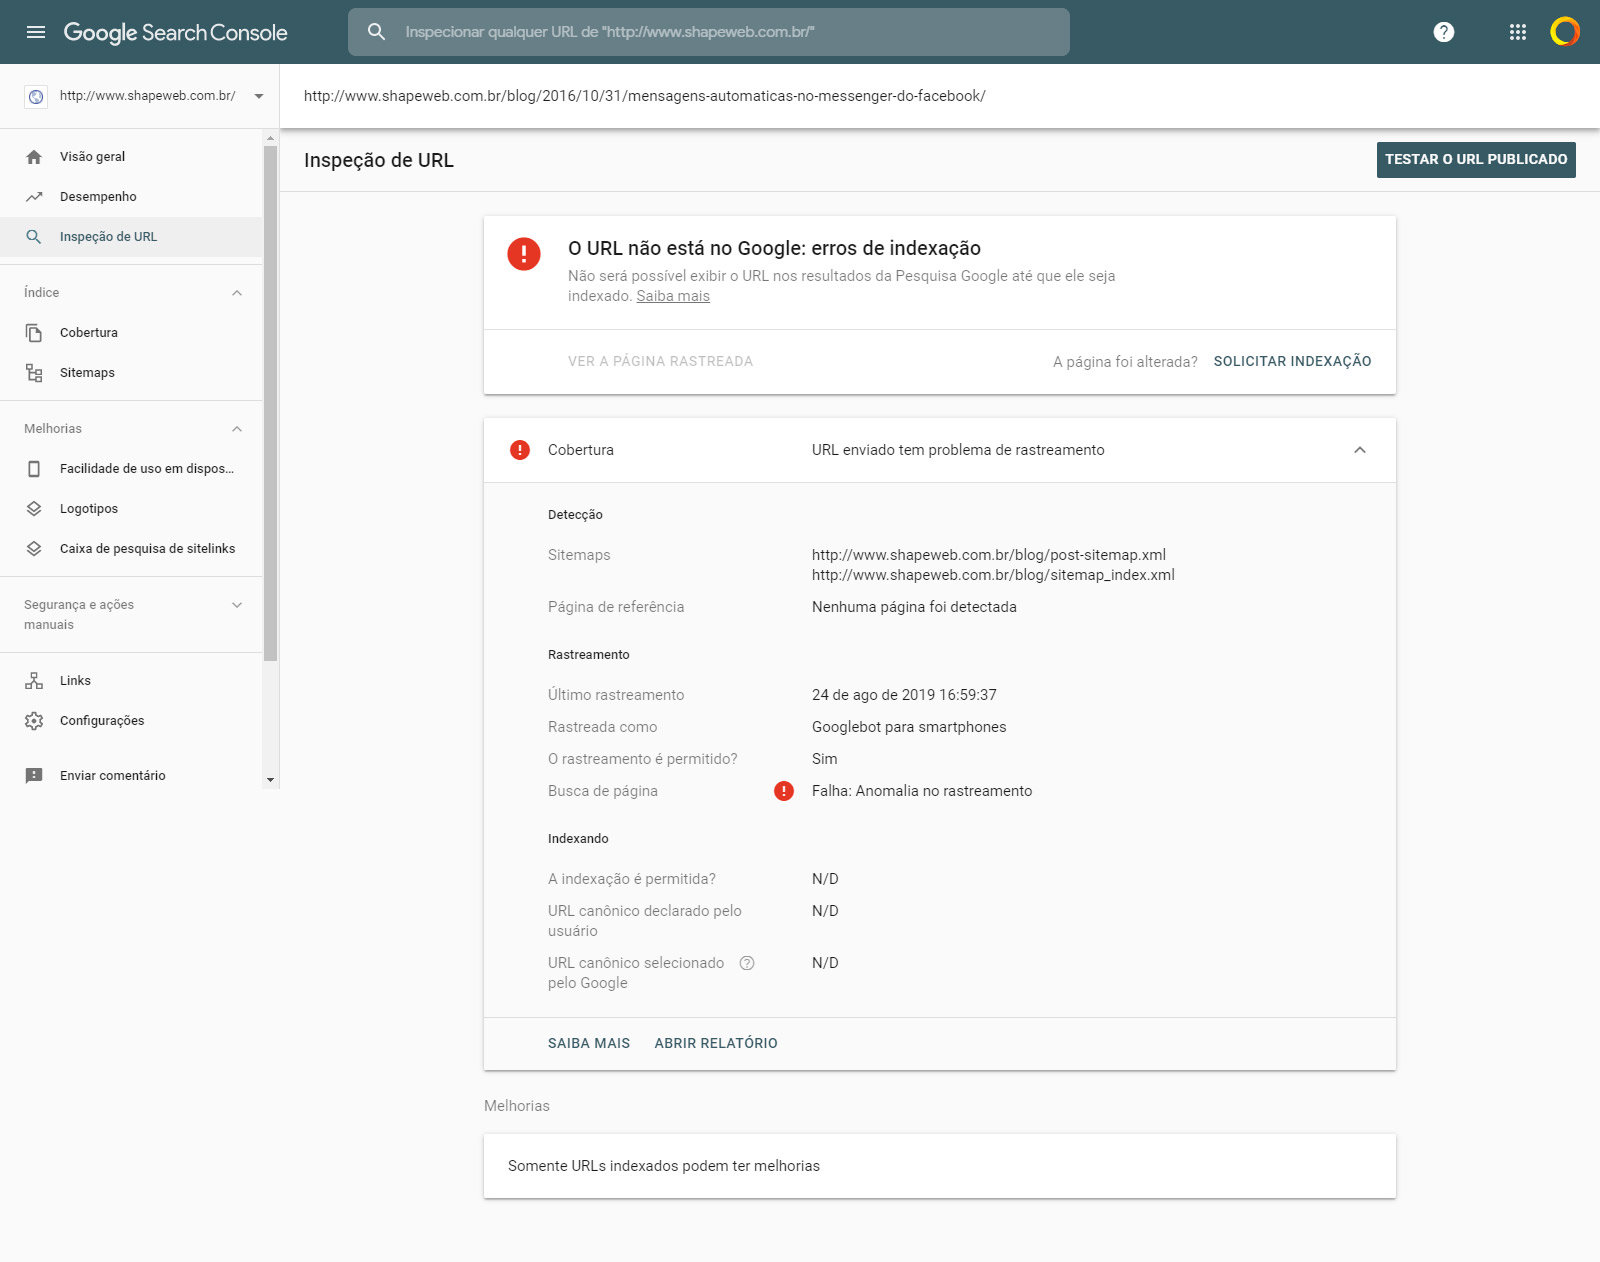Collapse the Melhorias sidebar section
Image resolution: width=1600 pixels, height=1262 pixels.
point(237,429)
